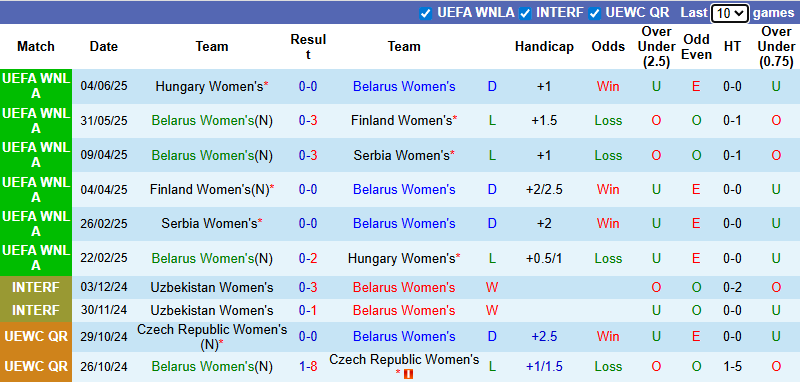
Task: Click the Odd Even column header
Action: coord(696,47)
